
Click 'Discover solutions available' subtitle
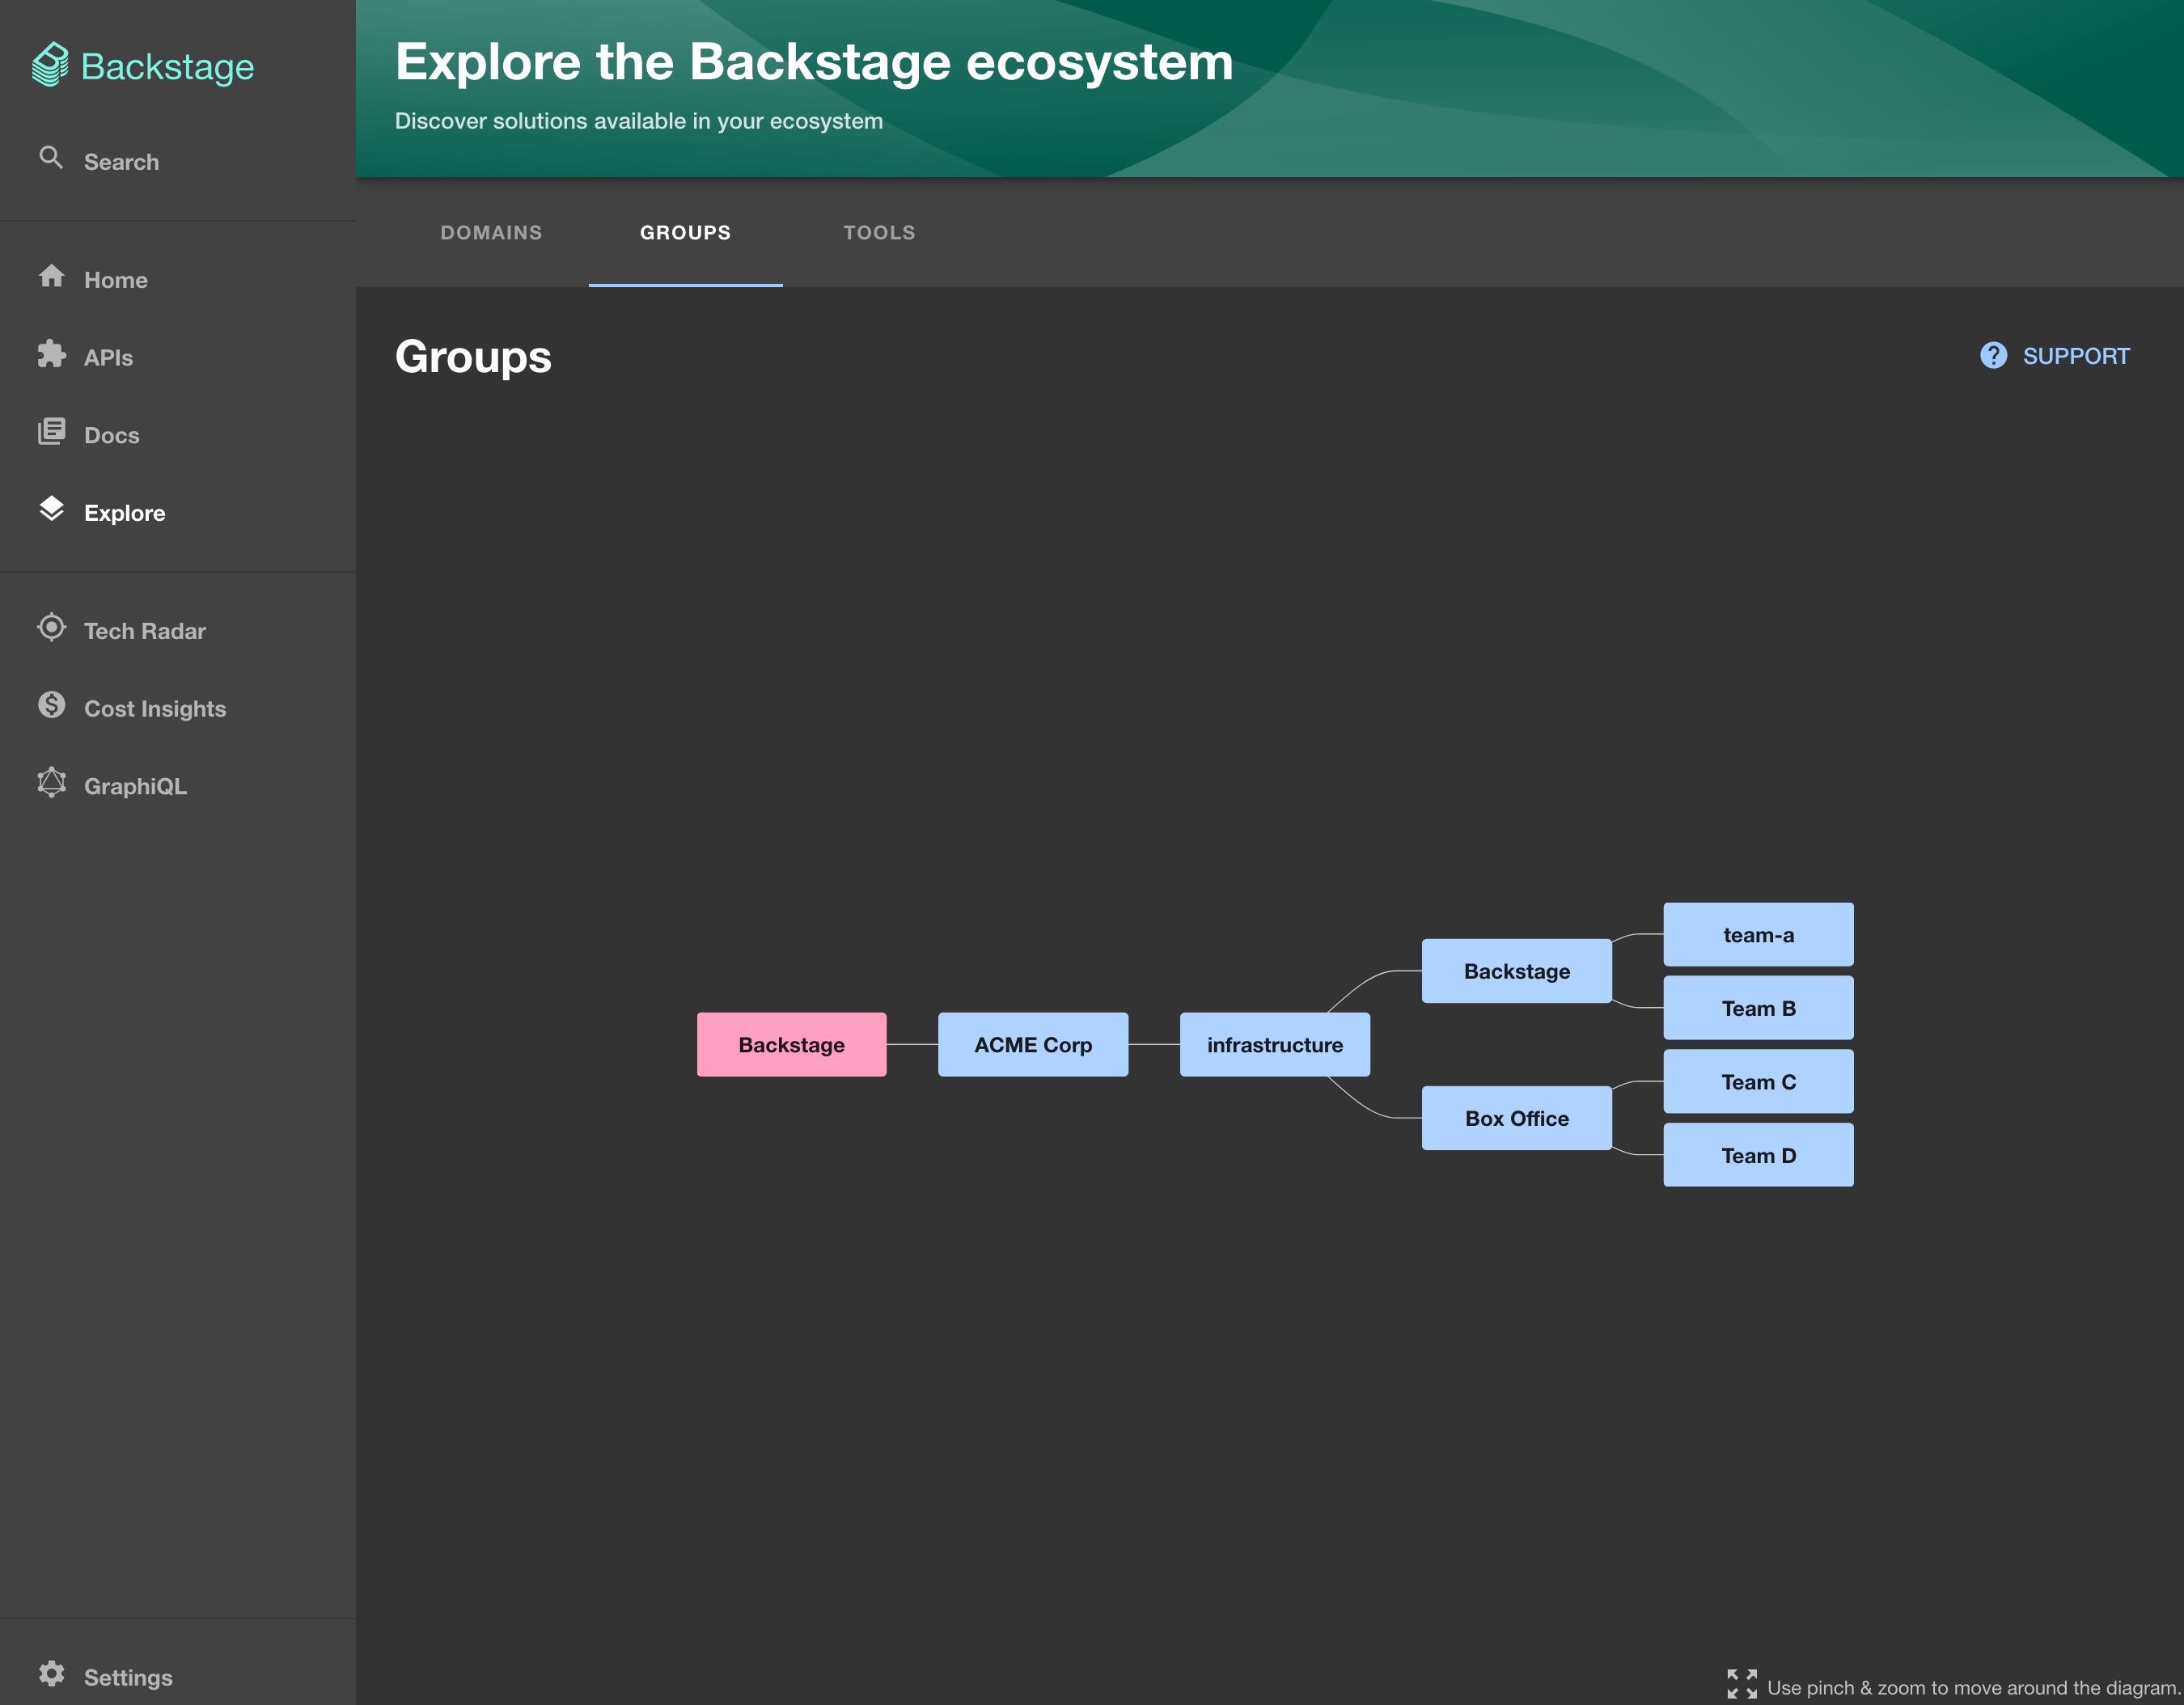pyautogui.click(x=639, y=121)
